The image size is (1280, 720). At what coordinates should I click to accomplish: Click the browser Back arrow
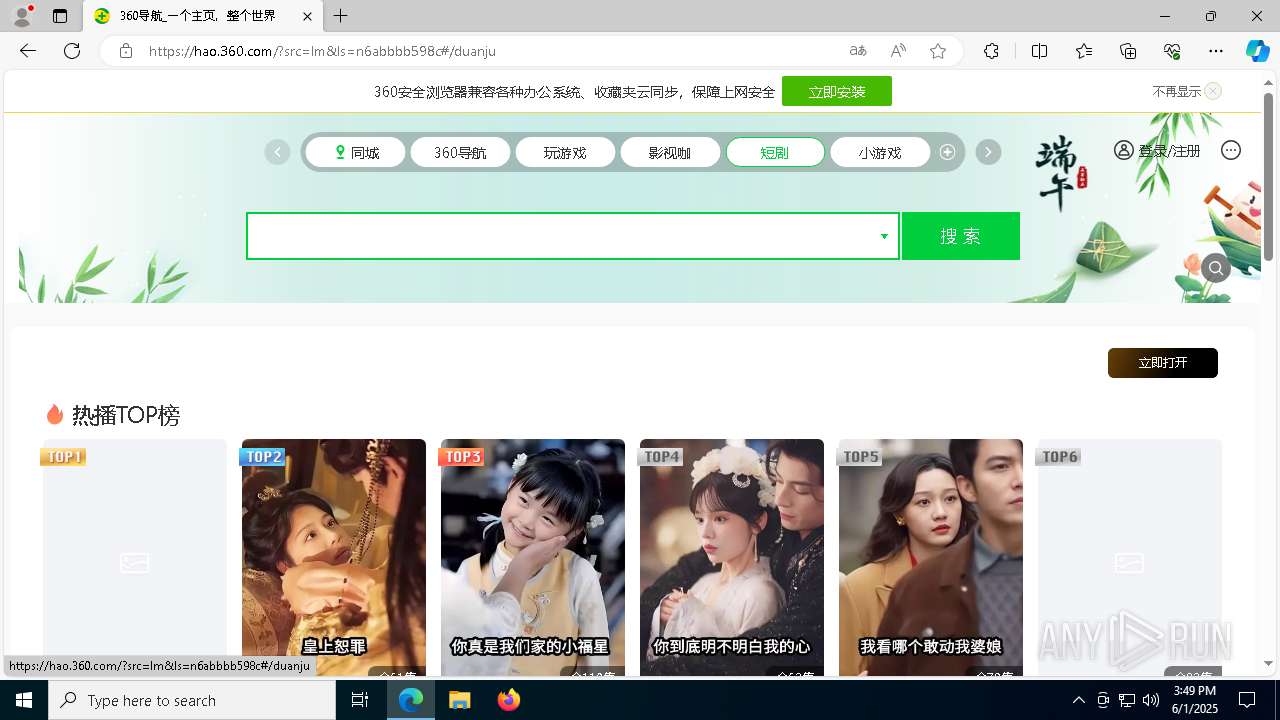point(28,51)
